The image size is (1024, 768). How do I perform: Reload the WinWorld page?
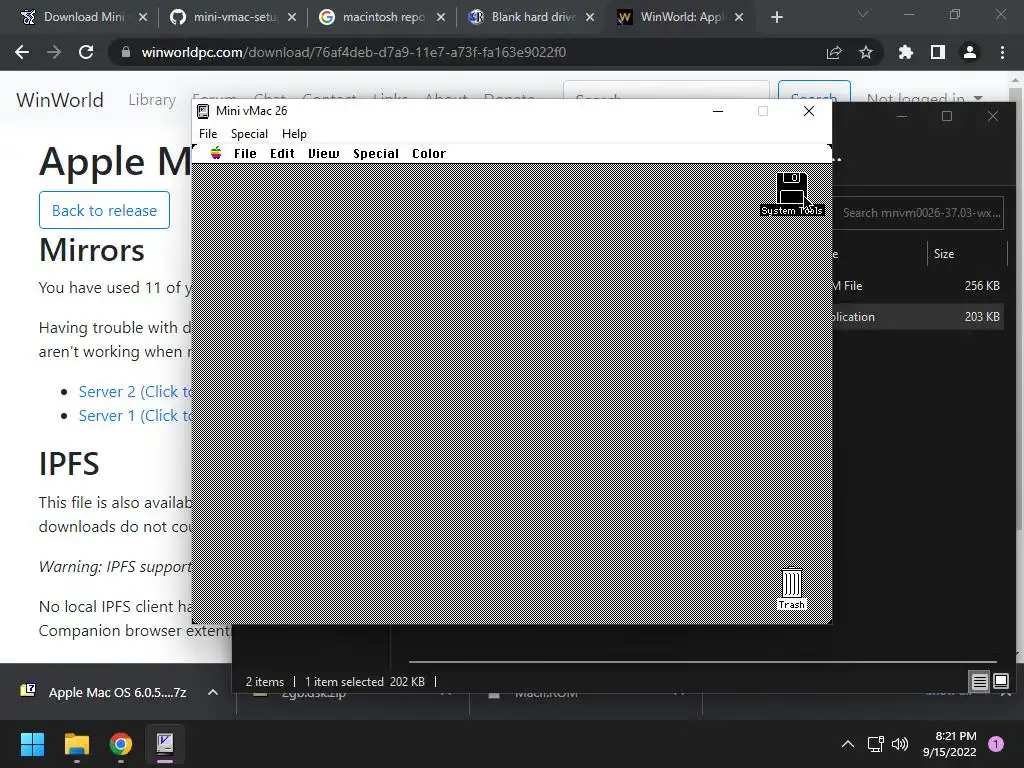86,52
